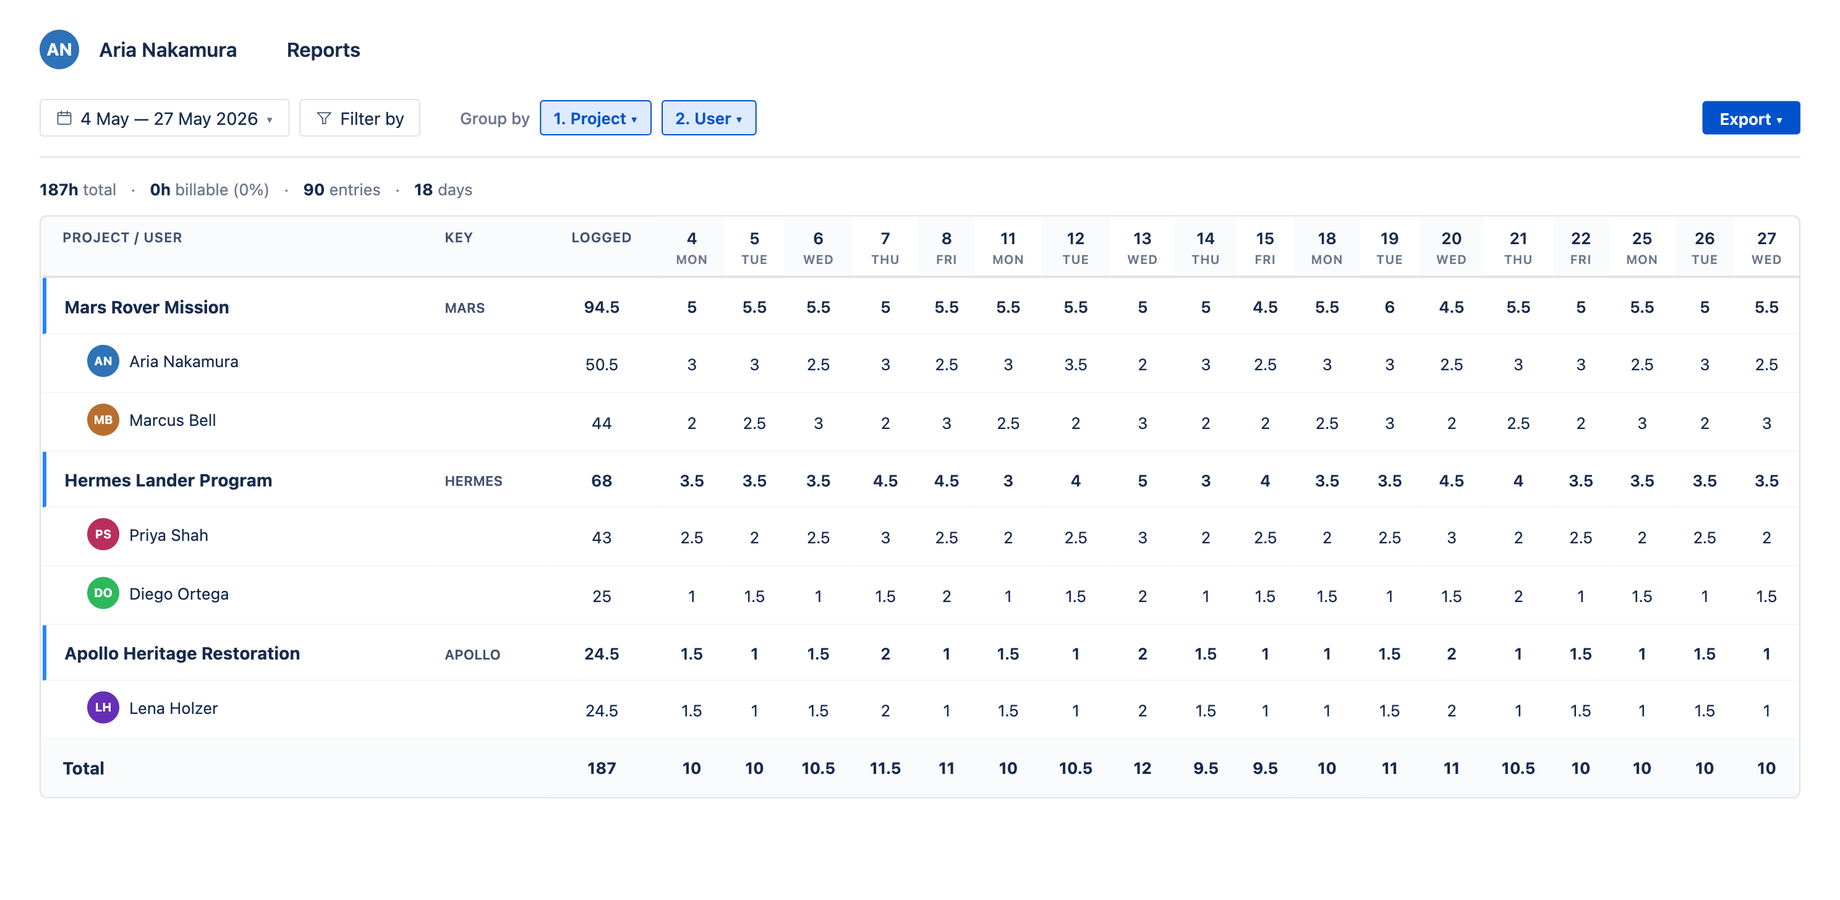Collapse the Mars Rover Mission project row

(146, 307)
